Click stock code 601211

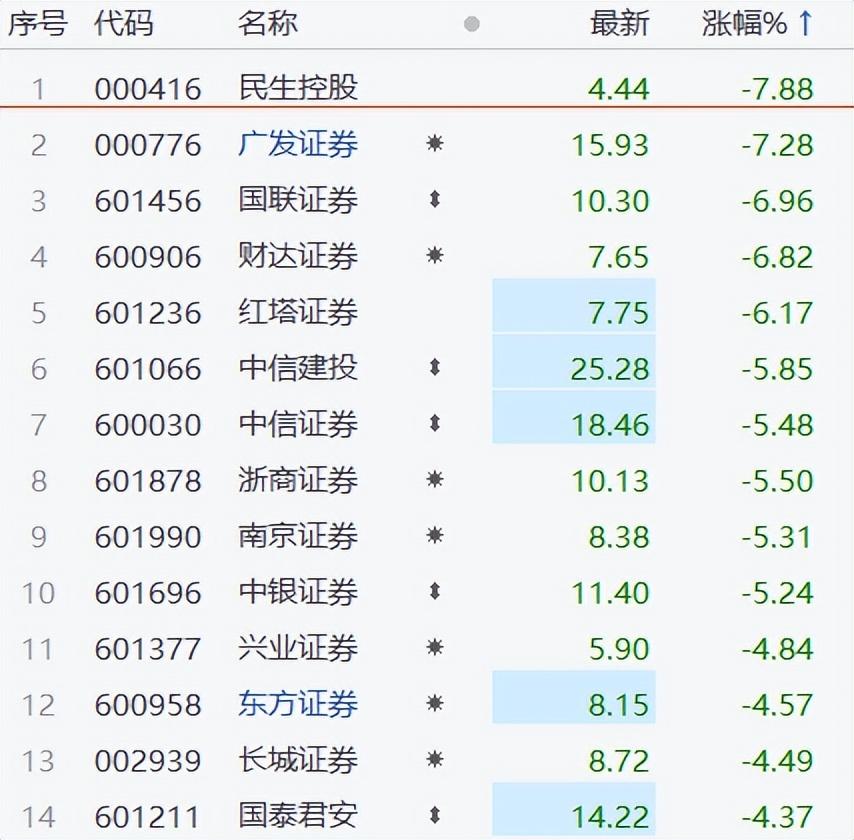[x=148, y=817]
